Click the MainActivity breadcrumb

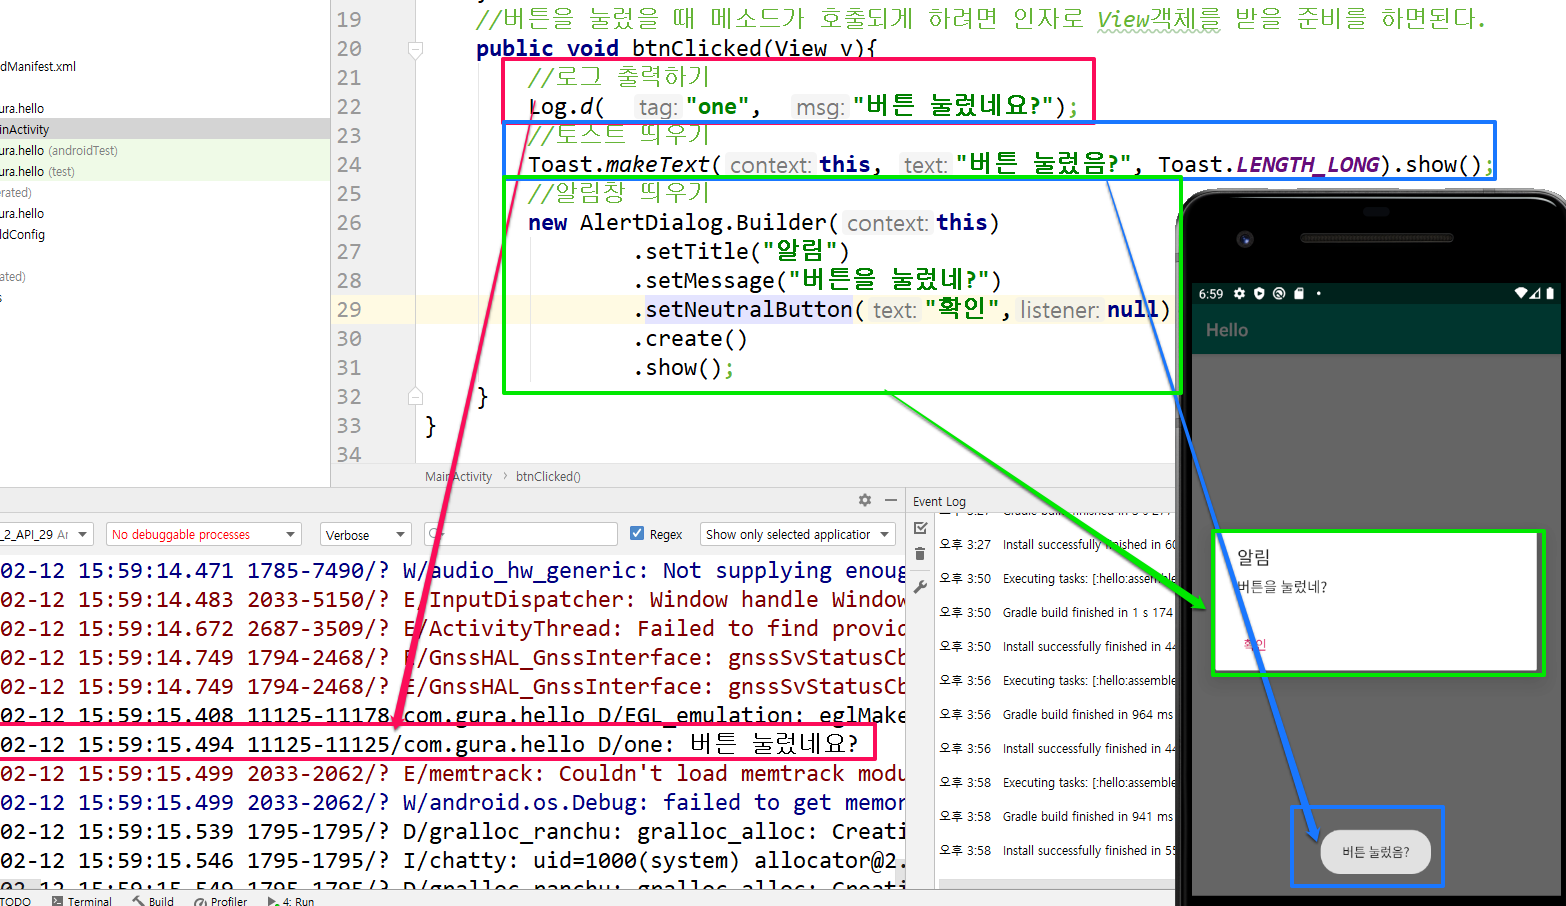click(458, 477)
